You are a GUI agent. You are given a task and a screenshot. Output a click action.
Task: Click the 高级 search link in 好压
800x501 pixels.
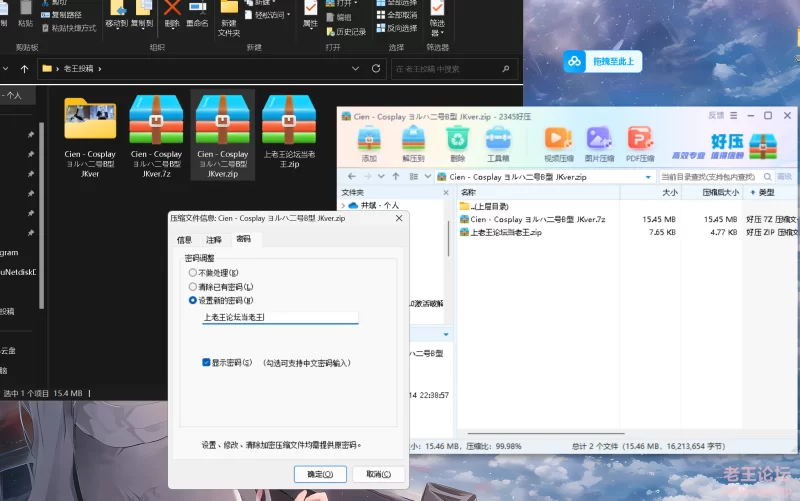[x=785, y=177]
